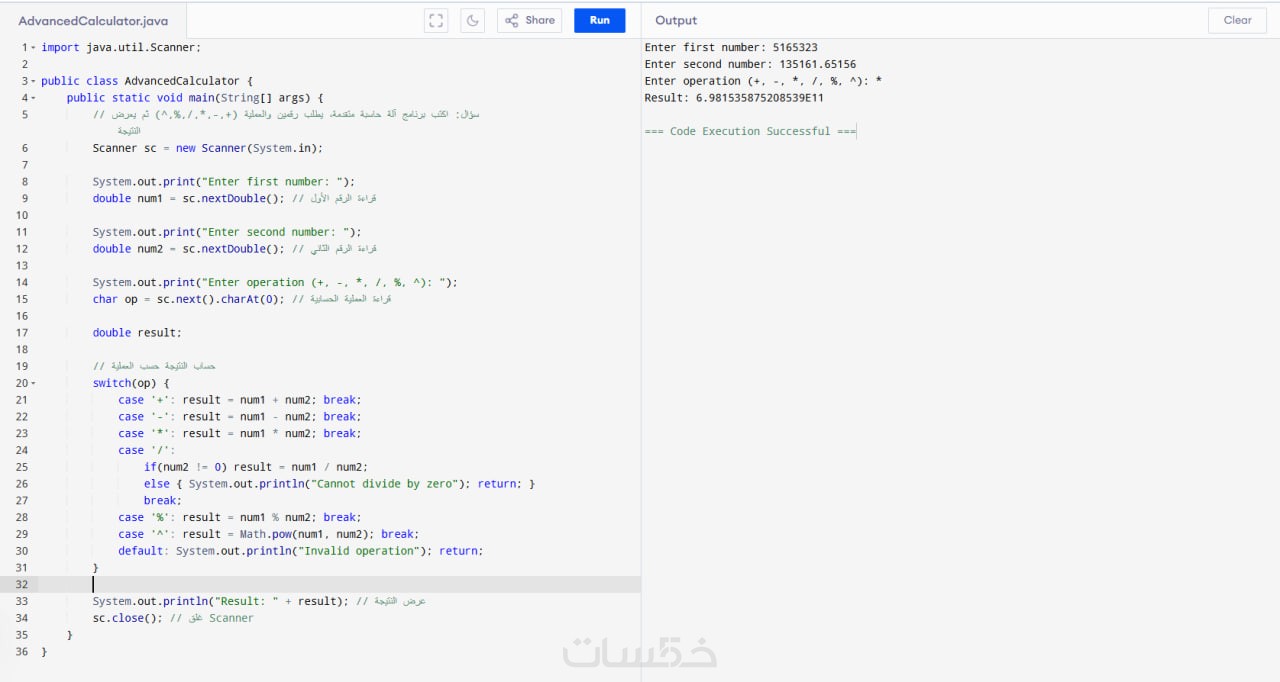Click 'Scanner sc = new Scanner(System.in);' line
Image resolution: width=1280 pixels, height=682 pixels.
pyautogui.click(x=208, y=148)
